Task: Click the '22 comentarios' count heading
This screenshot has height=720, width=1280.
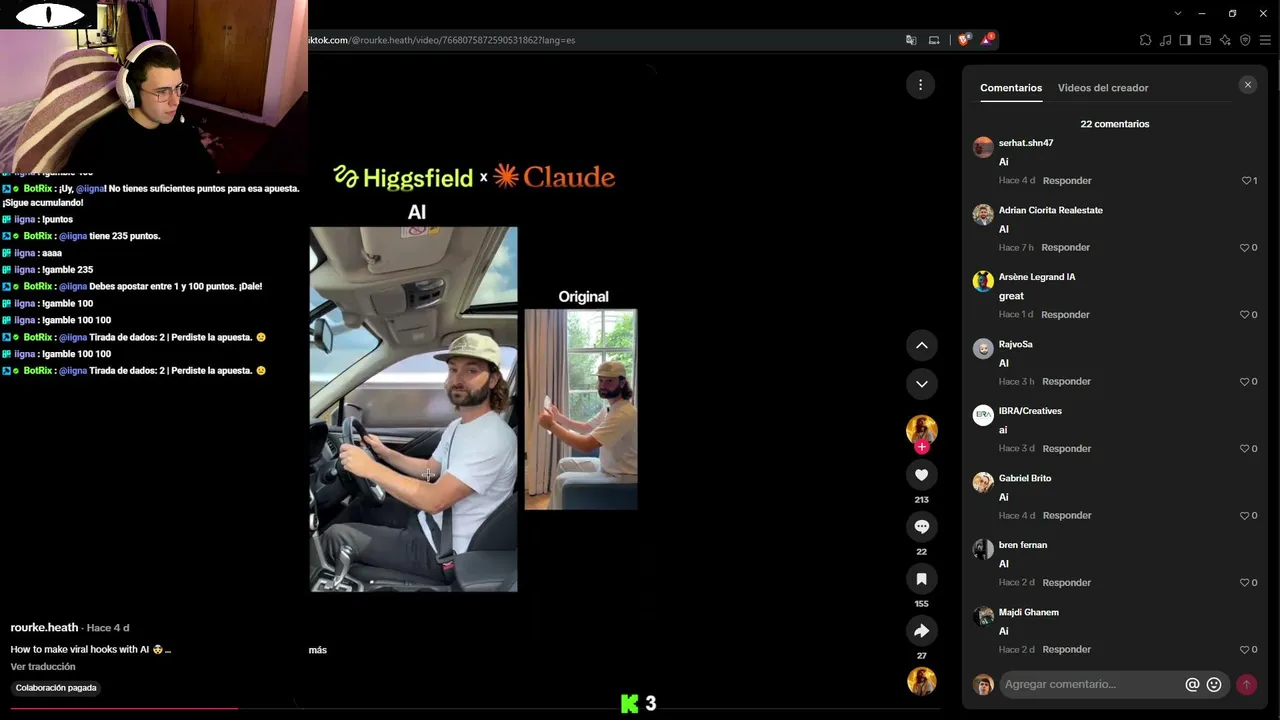Action: click(x=1115, y=124)
